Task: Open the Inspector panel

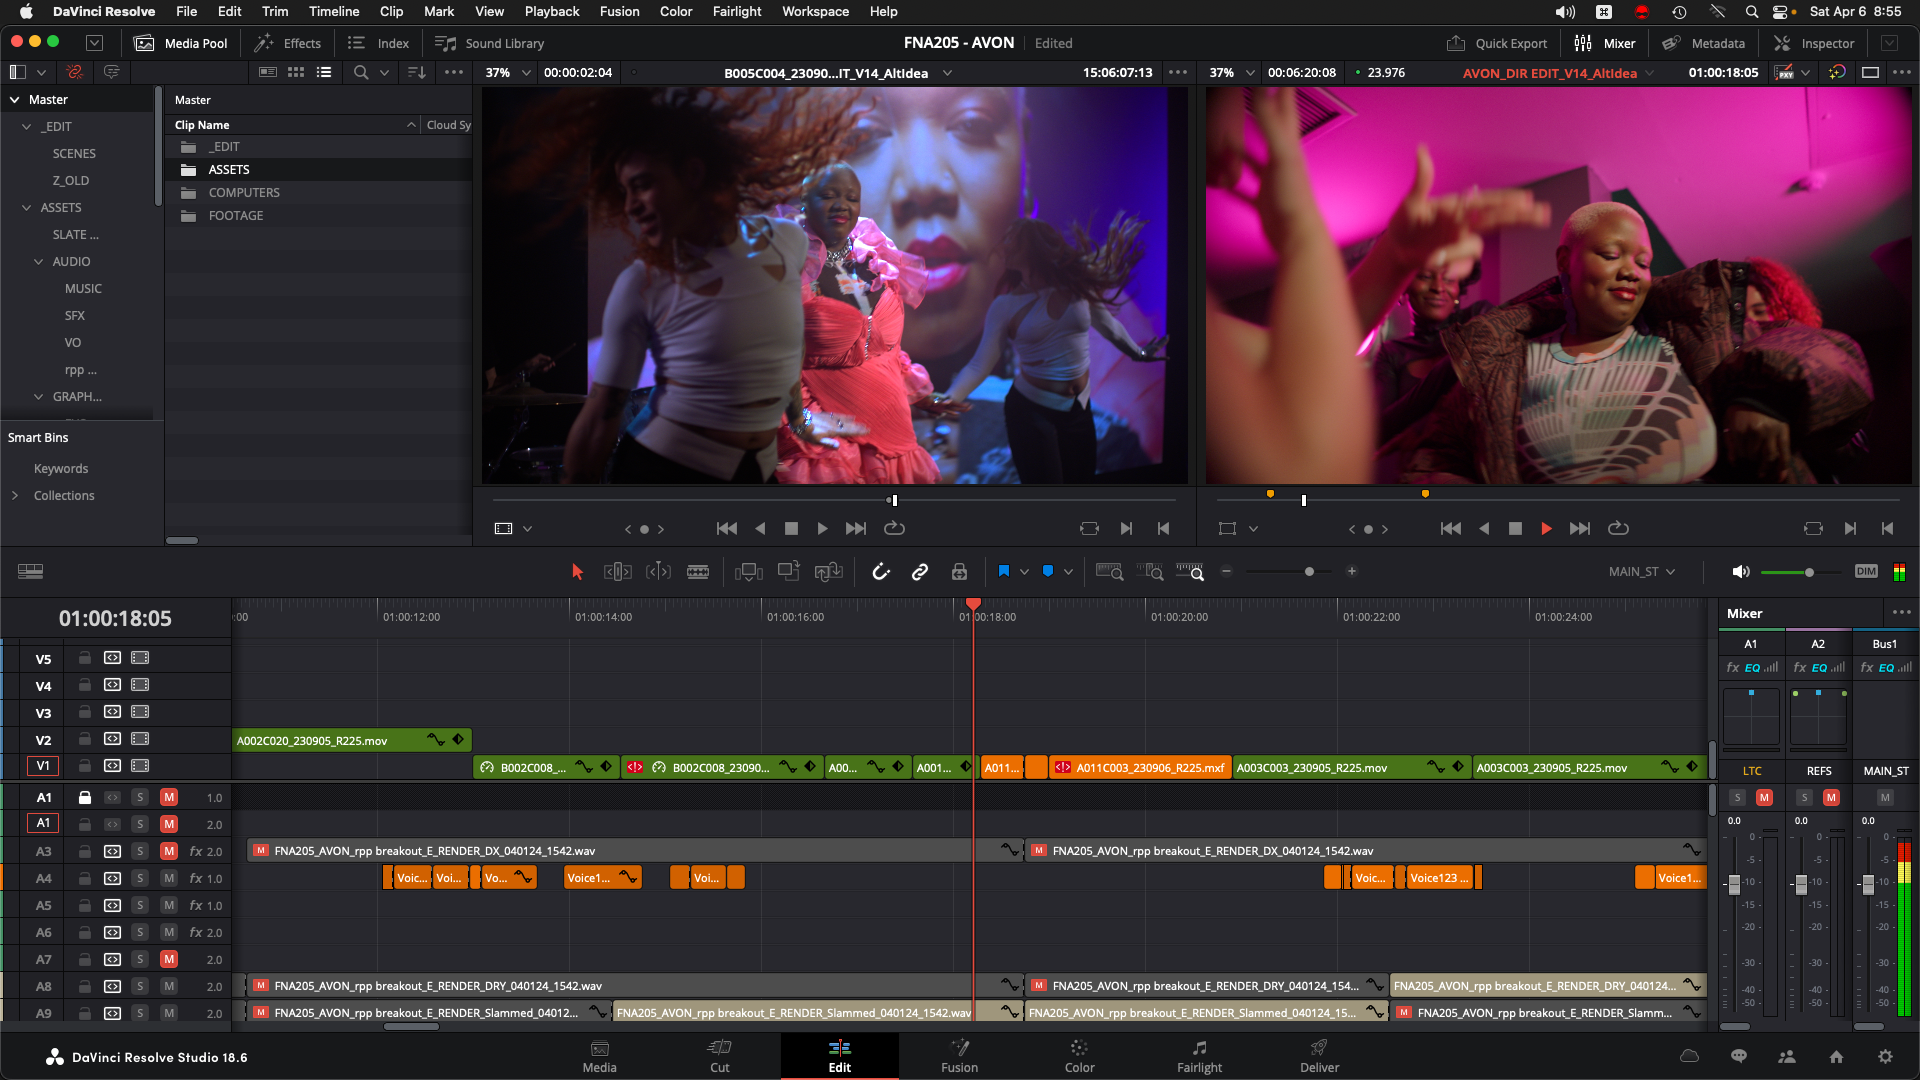Action: click(x=1814, y=43)
